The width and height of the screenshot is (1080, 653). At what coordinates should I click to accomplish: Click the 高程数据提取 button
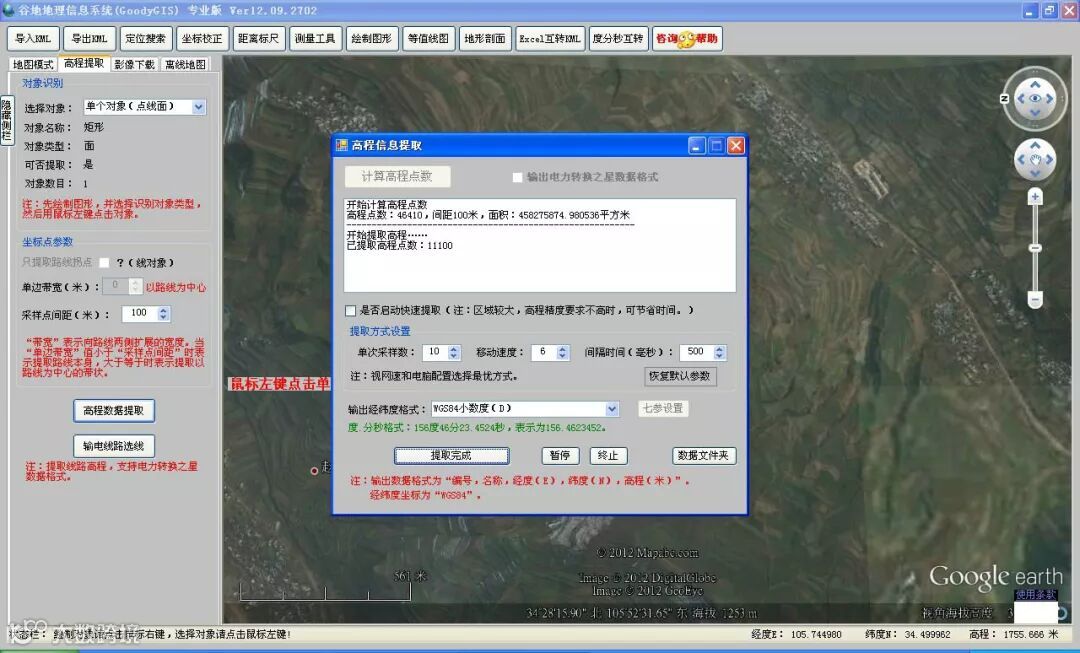(x=114, y=411)
